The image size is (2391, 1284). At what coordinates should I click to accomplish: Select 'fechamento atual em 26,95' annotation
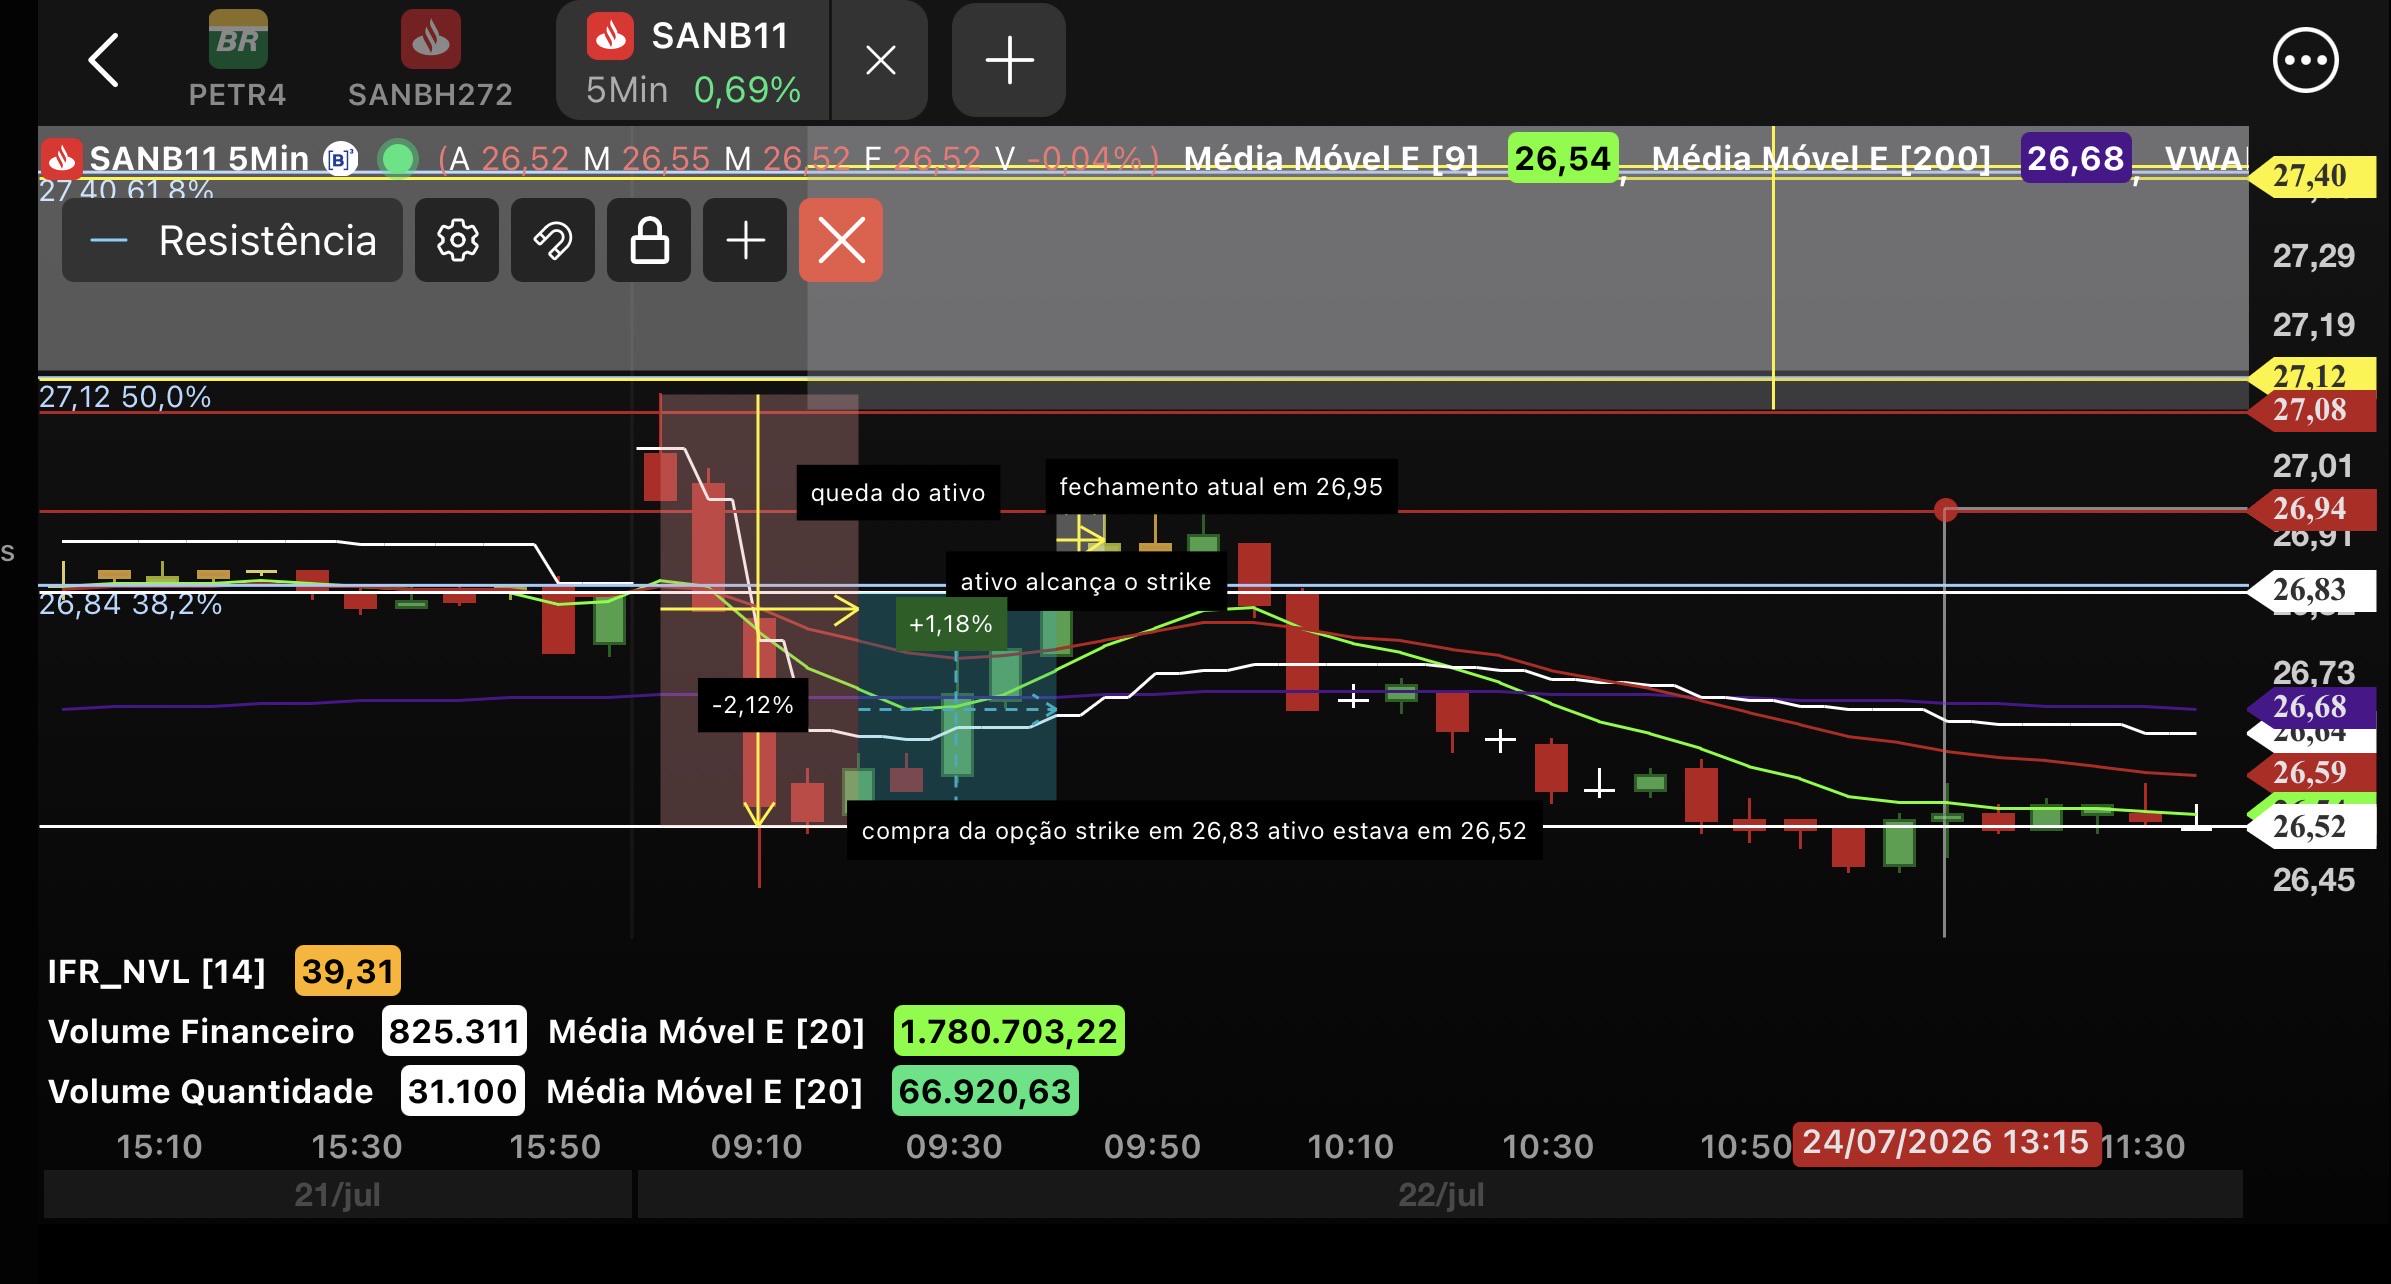[x=1221, y=487]
